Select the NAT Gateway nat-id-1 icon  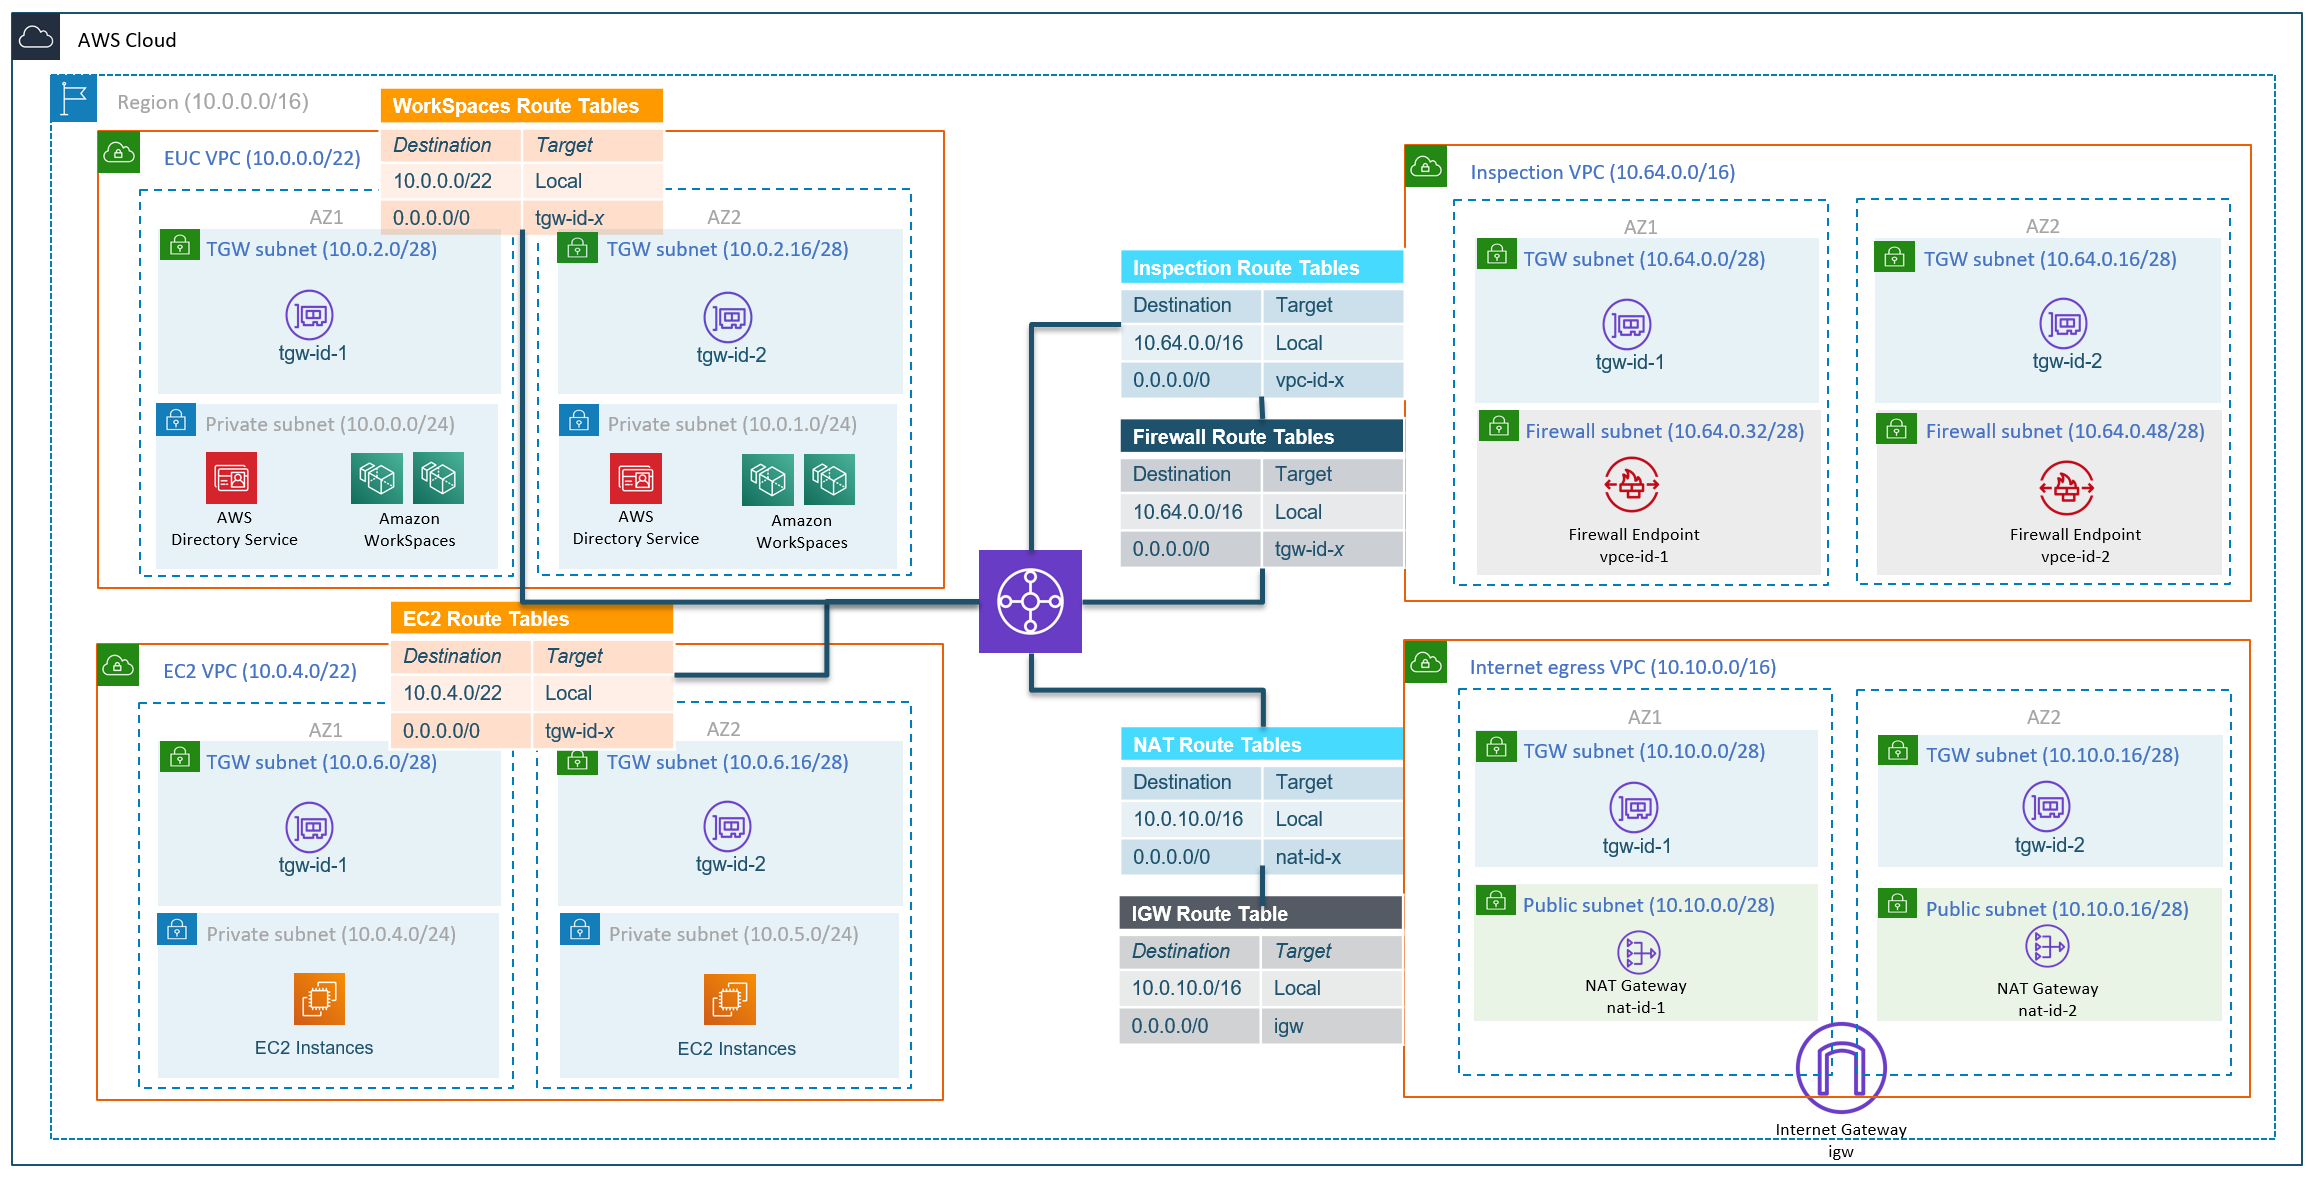[1638, 952]
